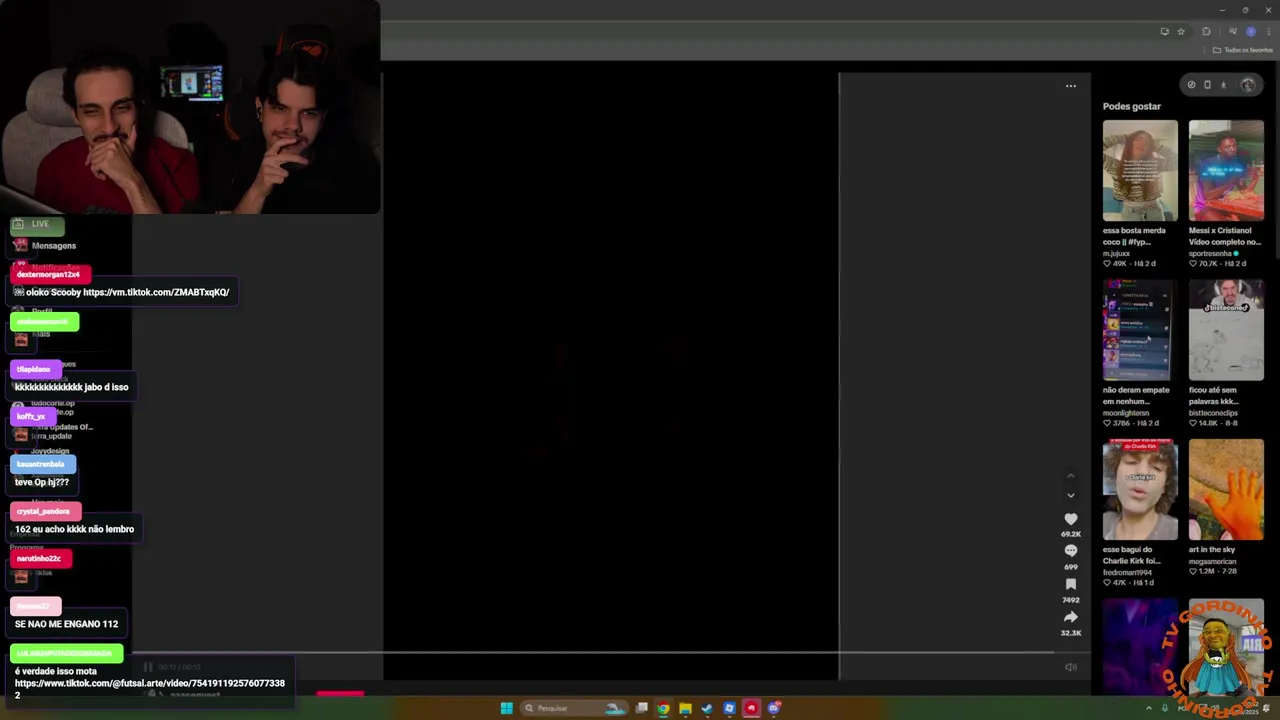The width and height of the screenshot is (1280, 720).
Task: Click the phone app icon in top pill
Action: click(x=1207, y=85)
